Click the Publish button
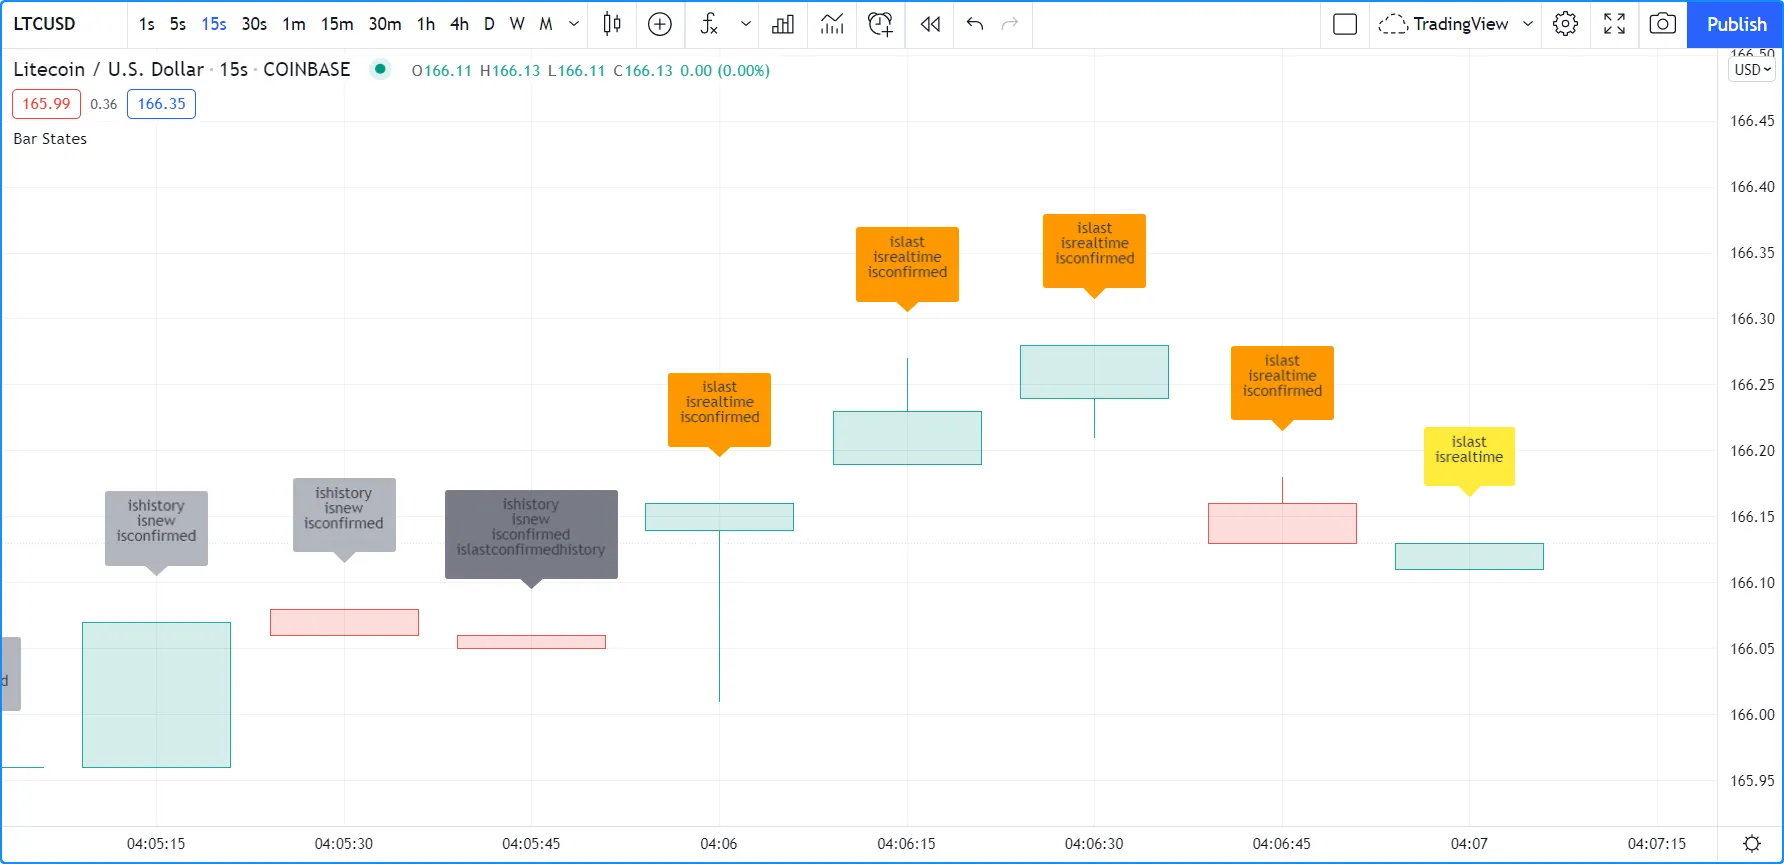 (x=1736, y=24)
